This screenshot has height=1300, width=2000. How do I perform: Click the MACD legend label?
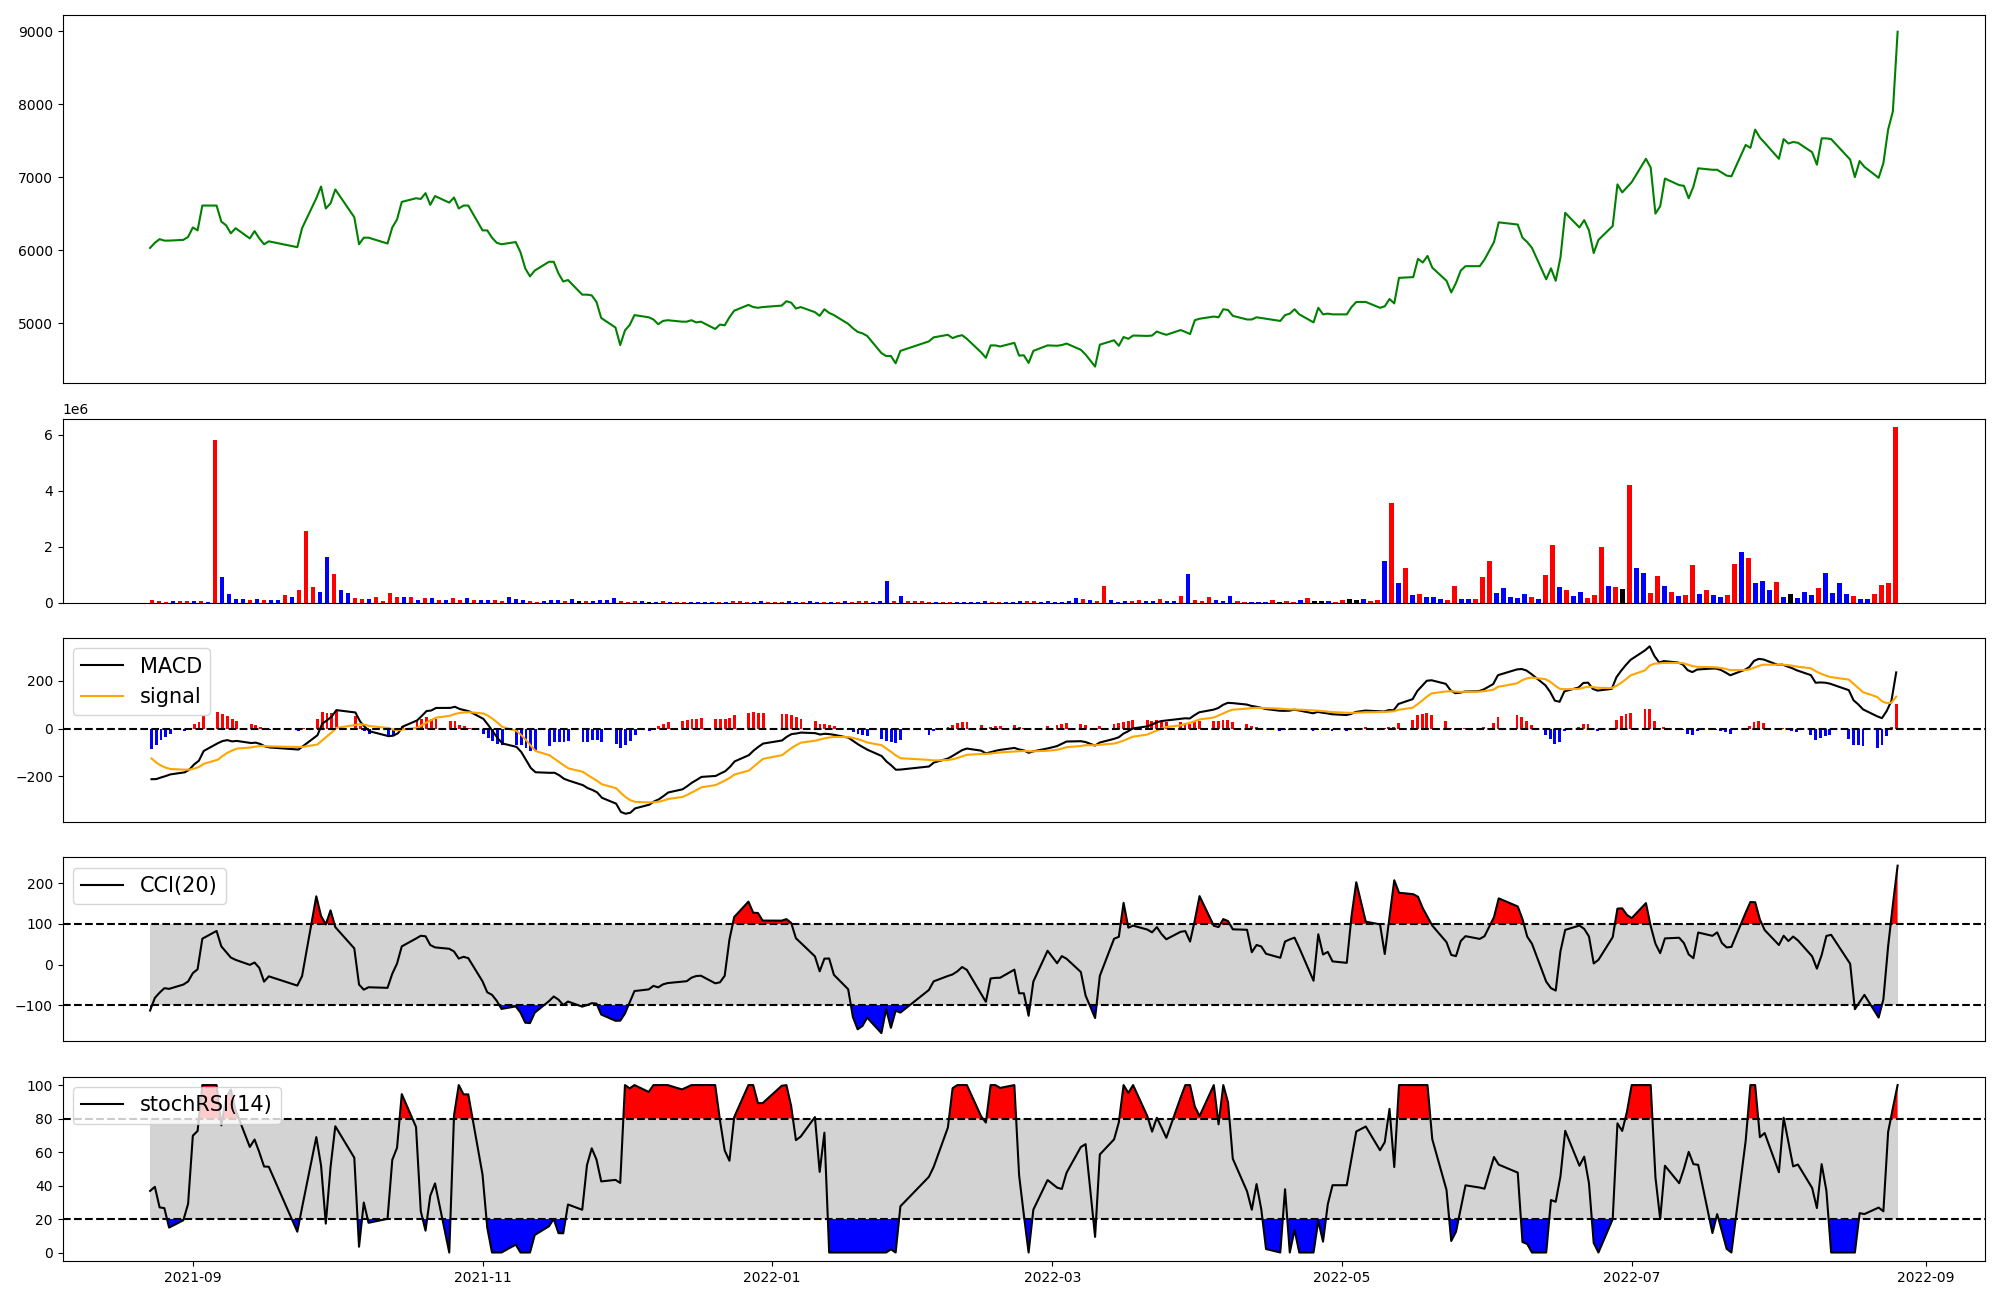click(x=170, y=666)
